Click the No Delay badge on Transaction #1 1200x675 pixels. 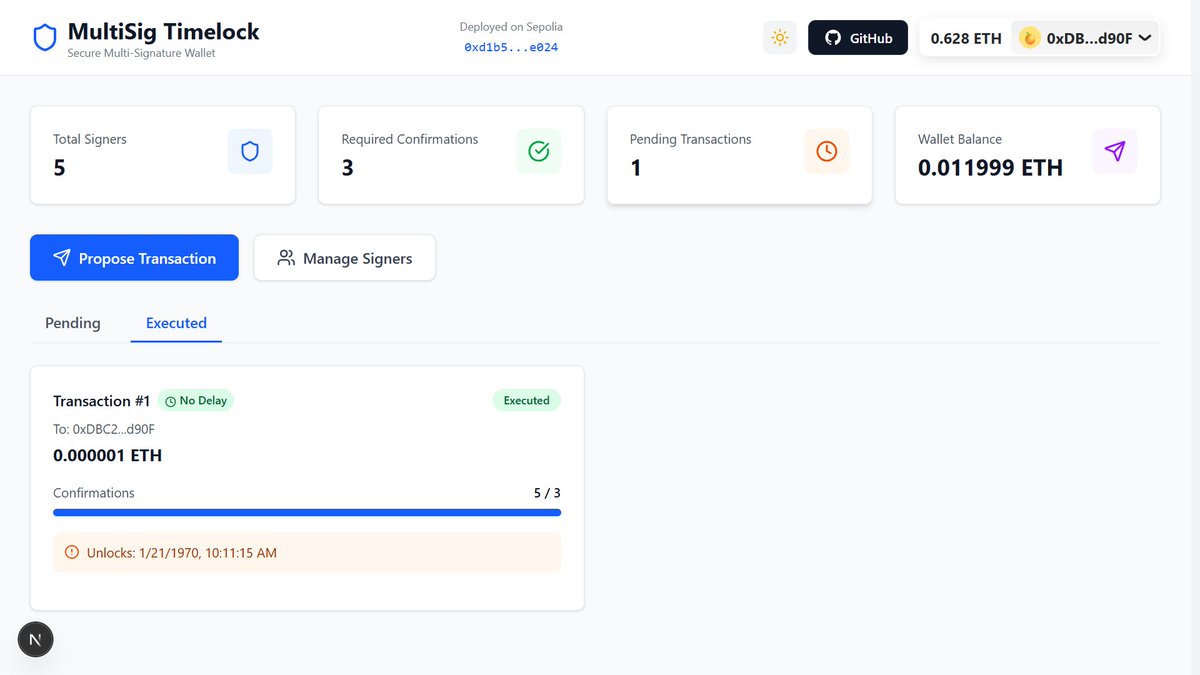point(196,401)
